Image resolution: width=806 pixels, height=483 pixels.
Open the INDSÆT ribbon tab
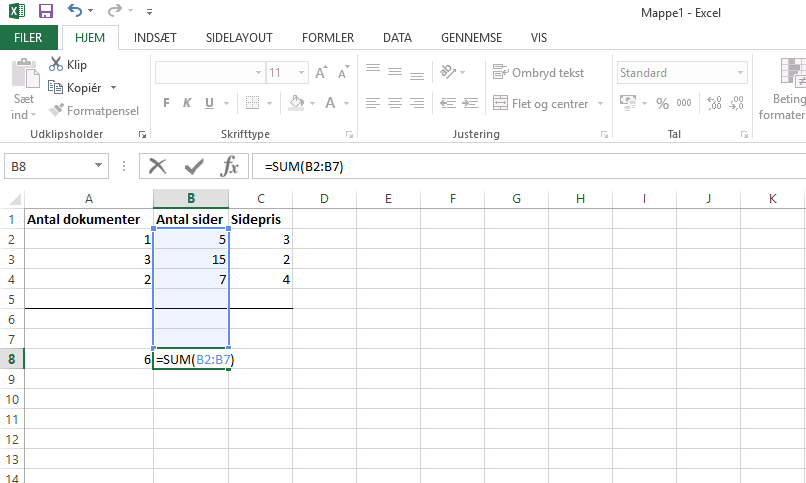pos(155,38)
